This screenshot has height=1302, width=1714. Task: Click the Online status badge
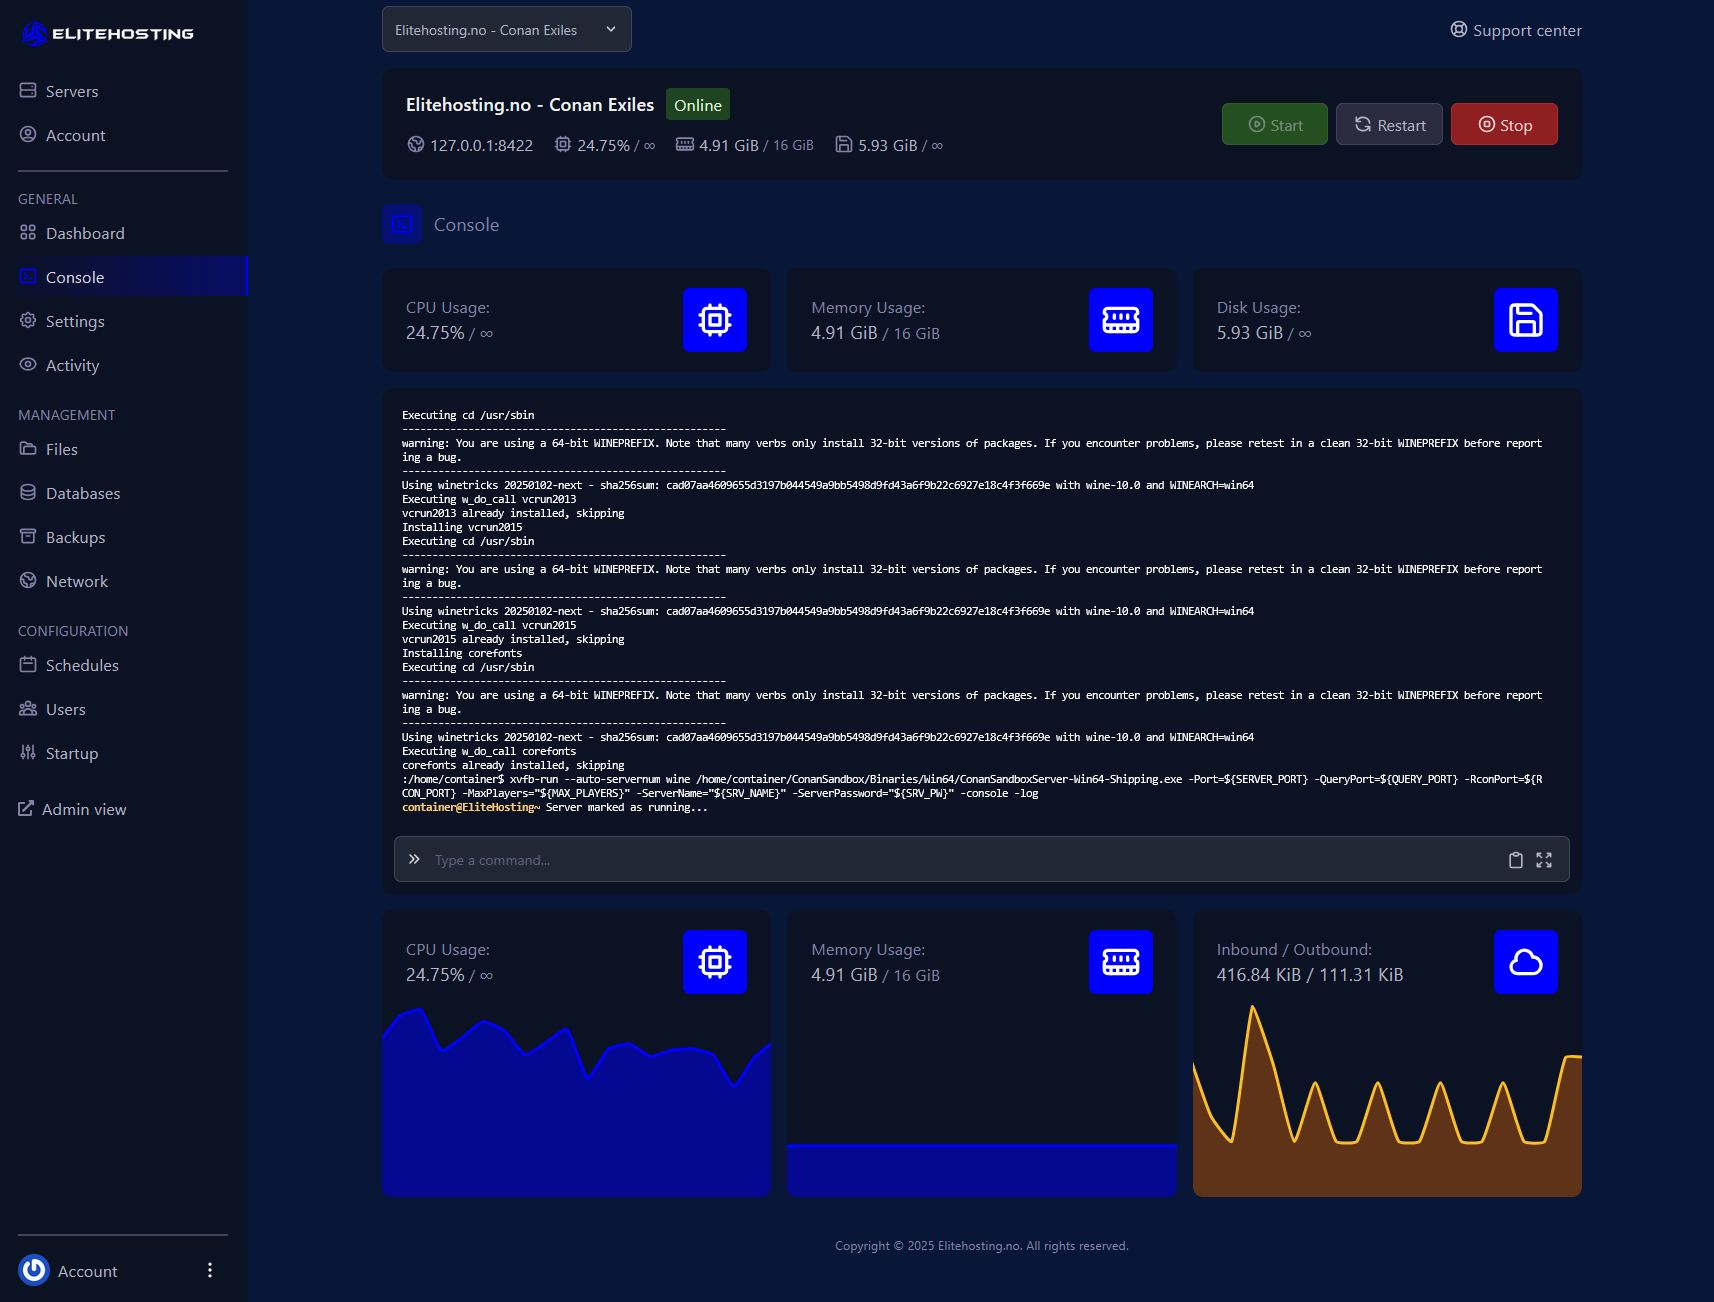(697, 104)
